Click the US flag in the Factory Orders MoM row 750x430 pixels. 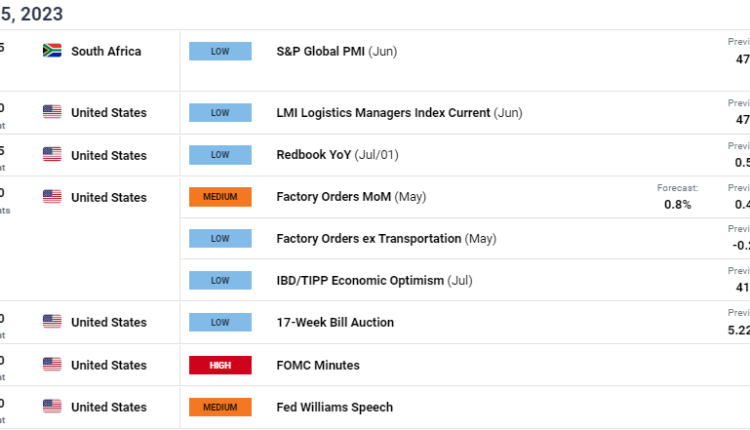click(x=52, y=197)
